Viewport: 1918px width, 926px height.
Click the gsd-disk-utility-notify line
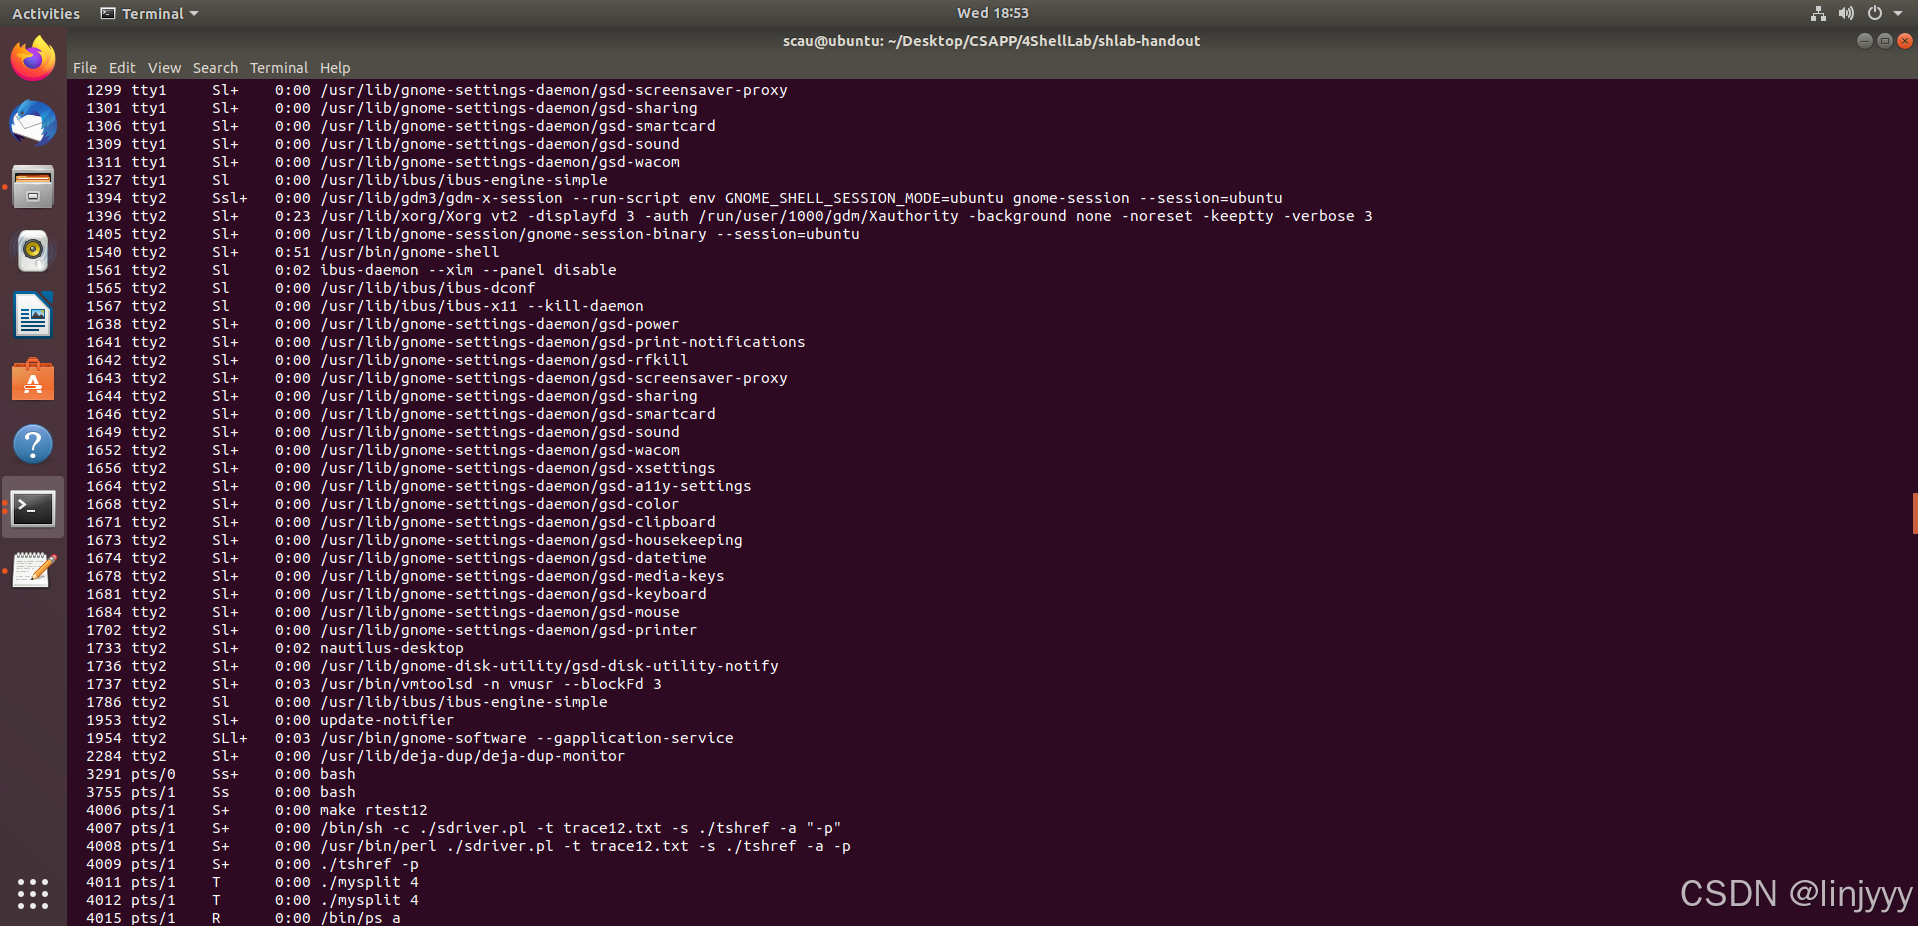point(432,666)
